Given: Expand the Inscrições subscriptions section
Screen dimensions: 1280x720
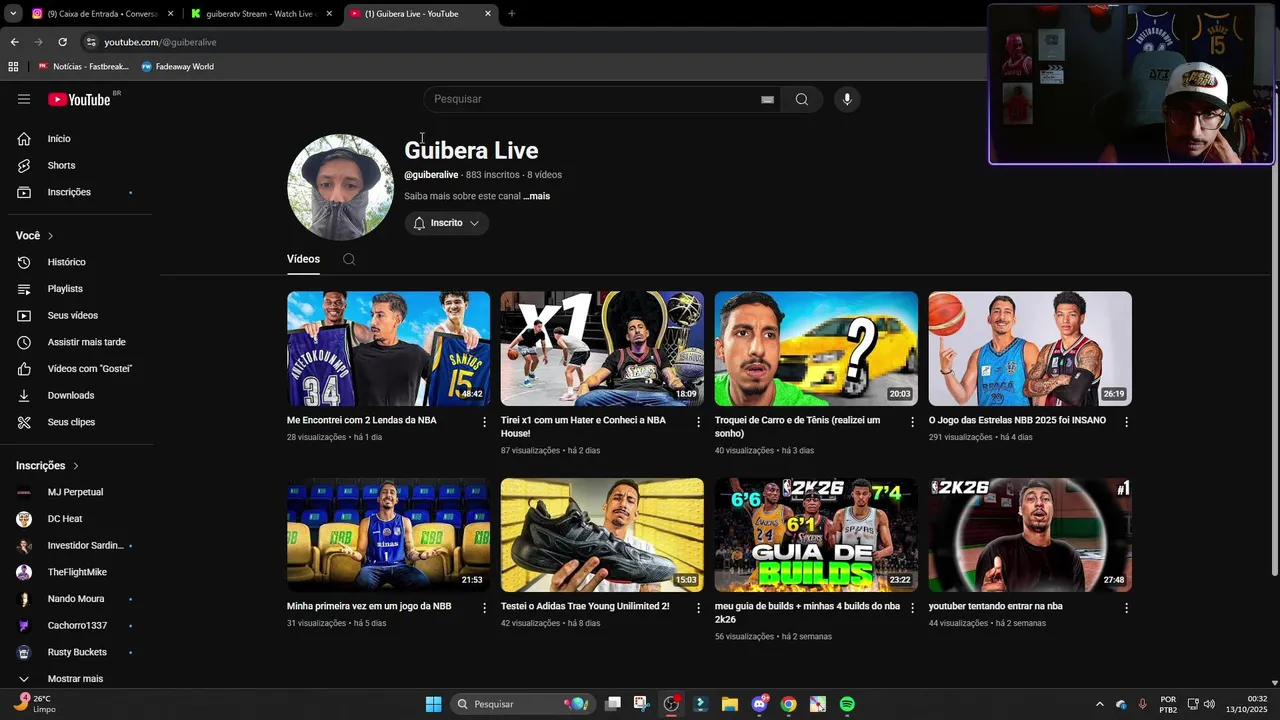Looking at the screenshot, I should point(47,466).
